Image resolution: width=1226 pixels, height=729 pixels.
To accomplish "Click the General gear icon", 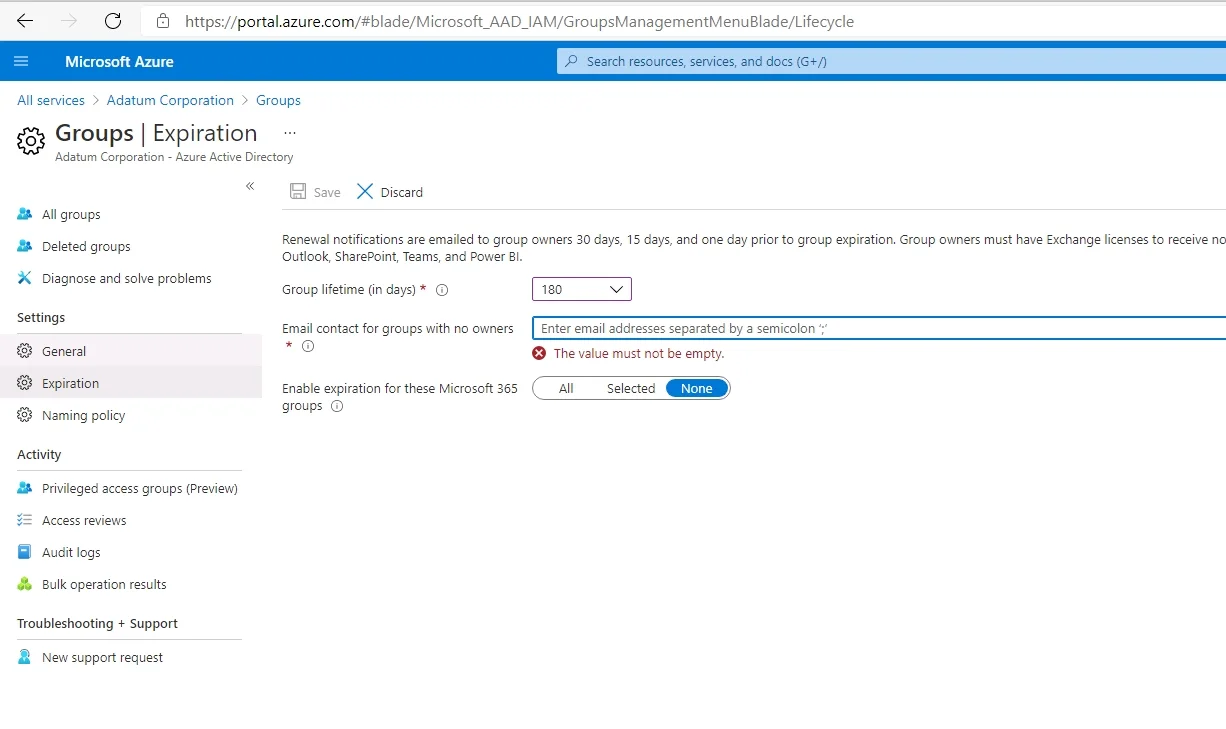I will [25, 351].
